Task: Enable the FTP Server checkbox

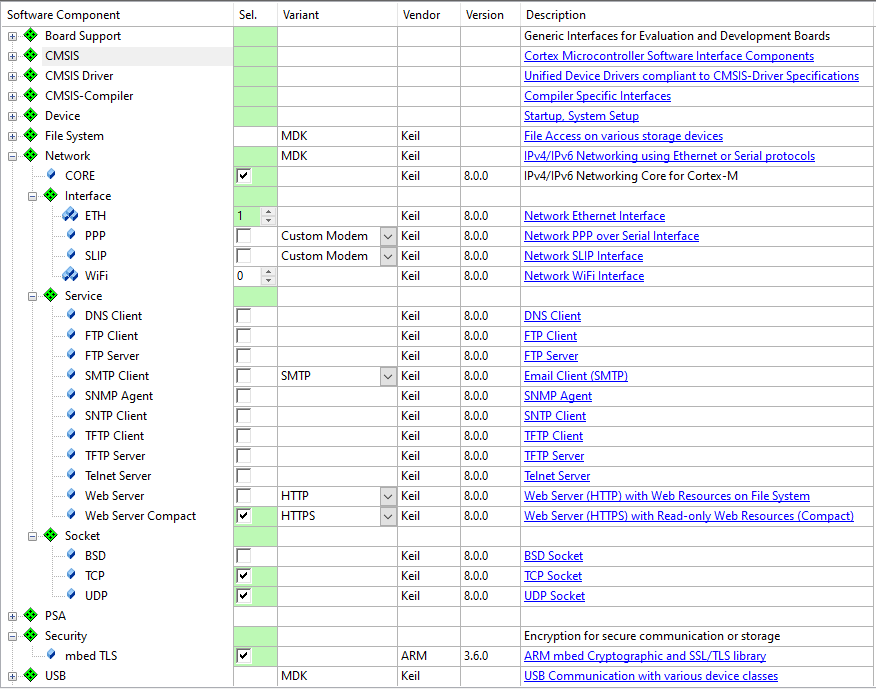Action: [x=243, y=356]
